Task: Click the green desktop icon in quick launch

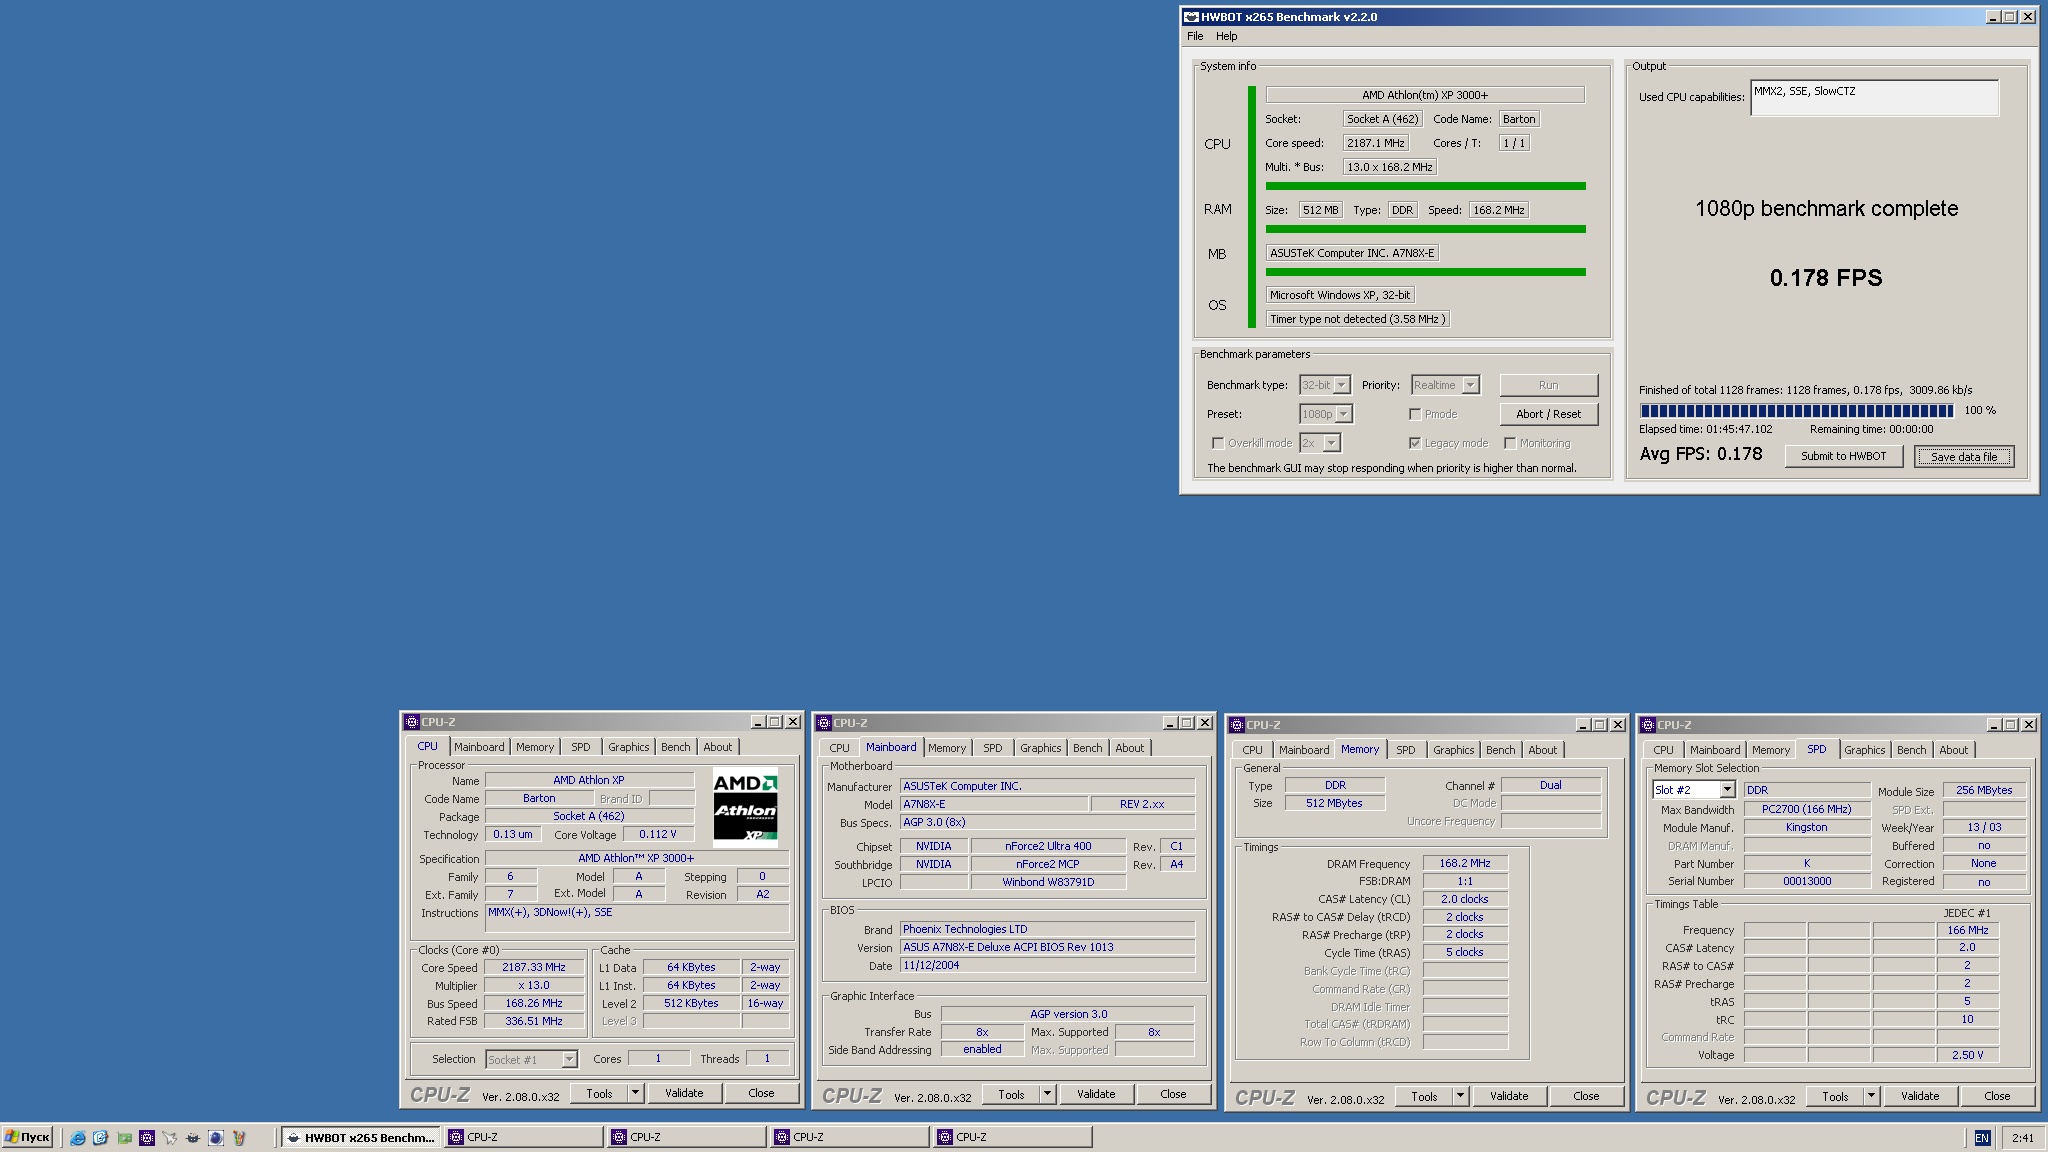Action: click(124, 1138)
